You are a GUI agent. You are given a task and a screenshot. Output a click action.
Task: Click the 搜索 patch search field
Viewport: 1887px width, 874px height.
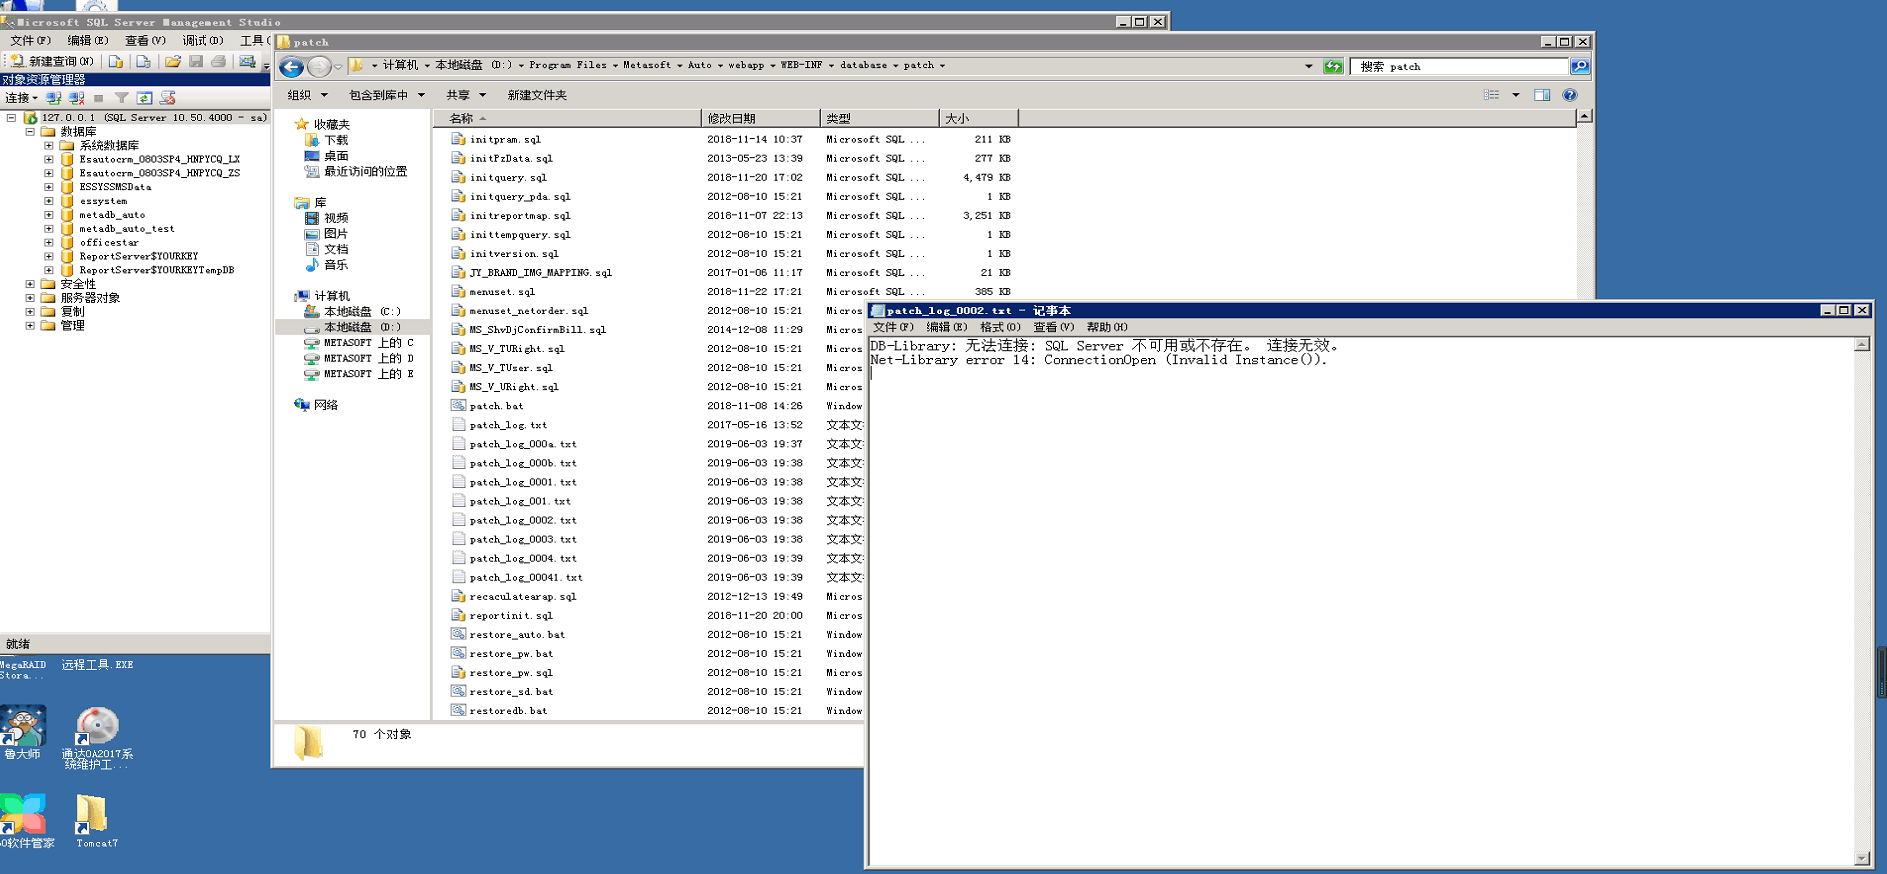(x=1459, y=67)
